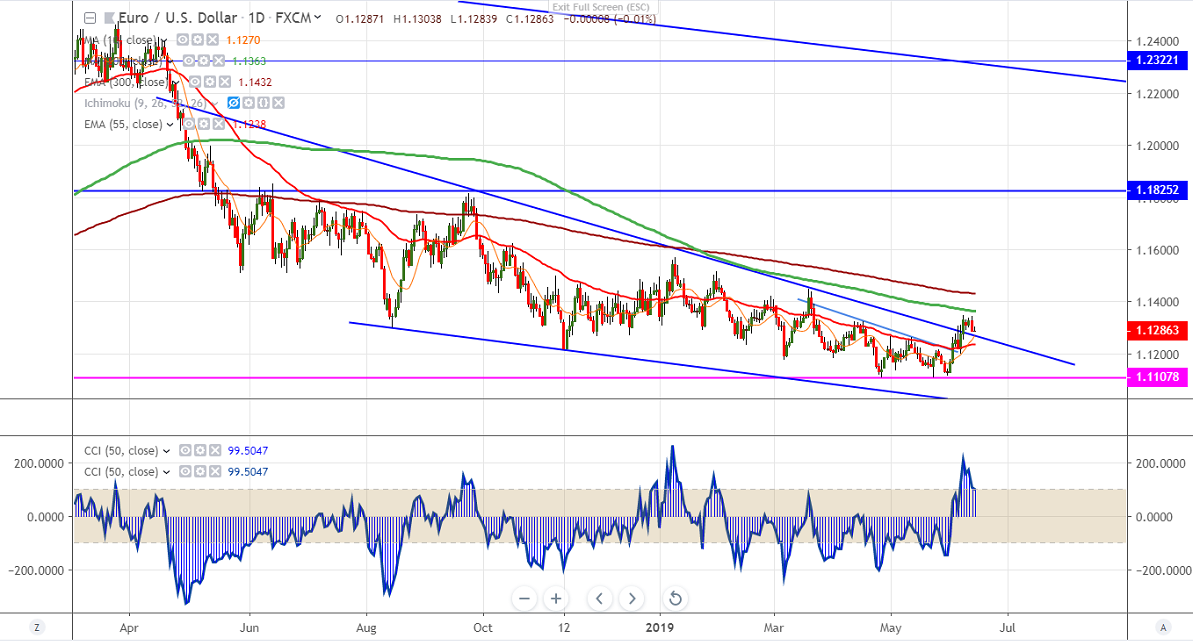Viewport: 1193px width, 644px height.
Task: Click the Exit Full Screen (ESC) label
Action: (x=601, y=8)
